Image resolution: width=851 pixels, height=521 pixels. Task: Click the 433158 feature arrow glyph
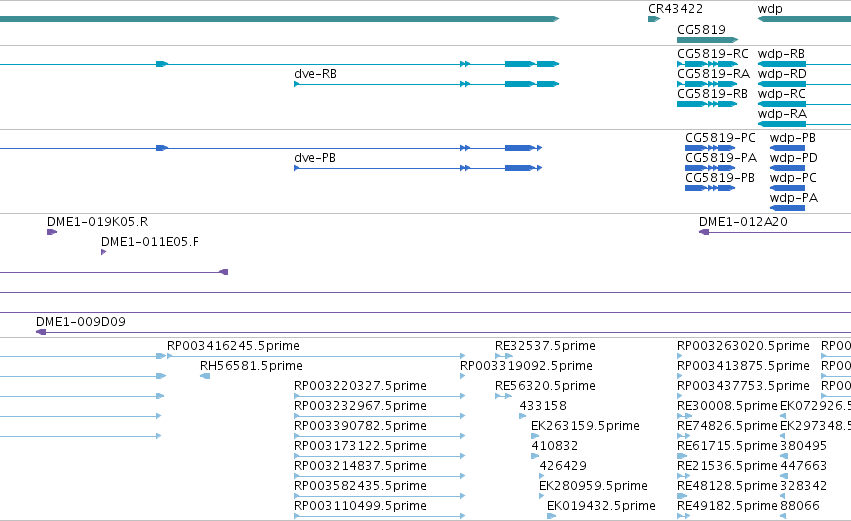point(523,416)
